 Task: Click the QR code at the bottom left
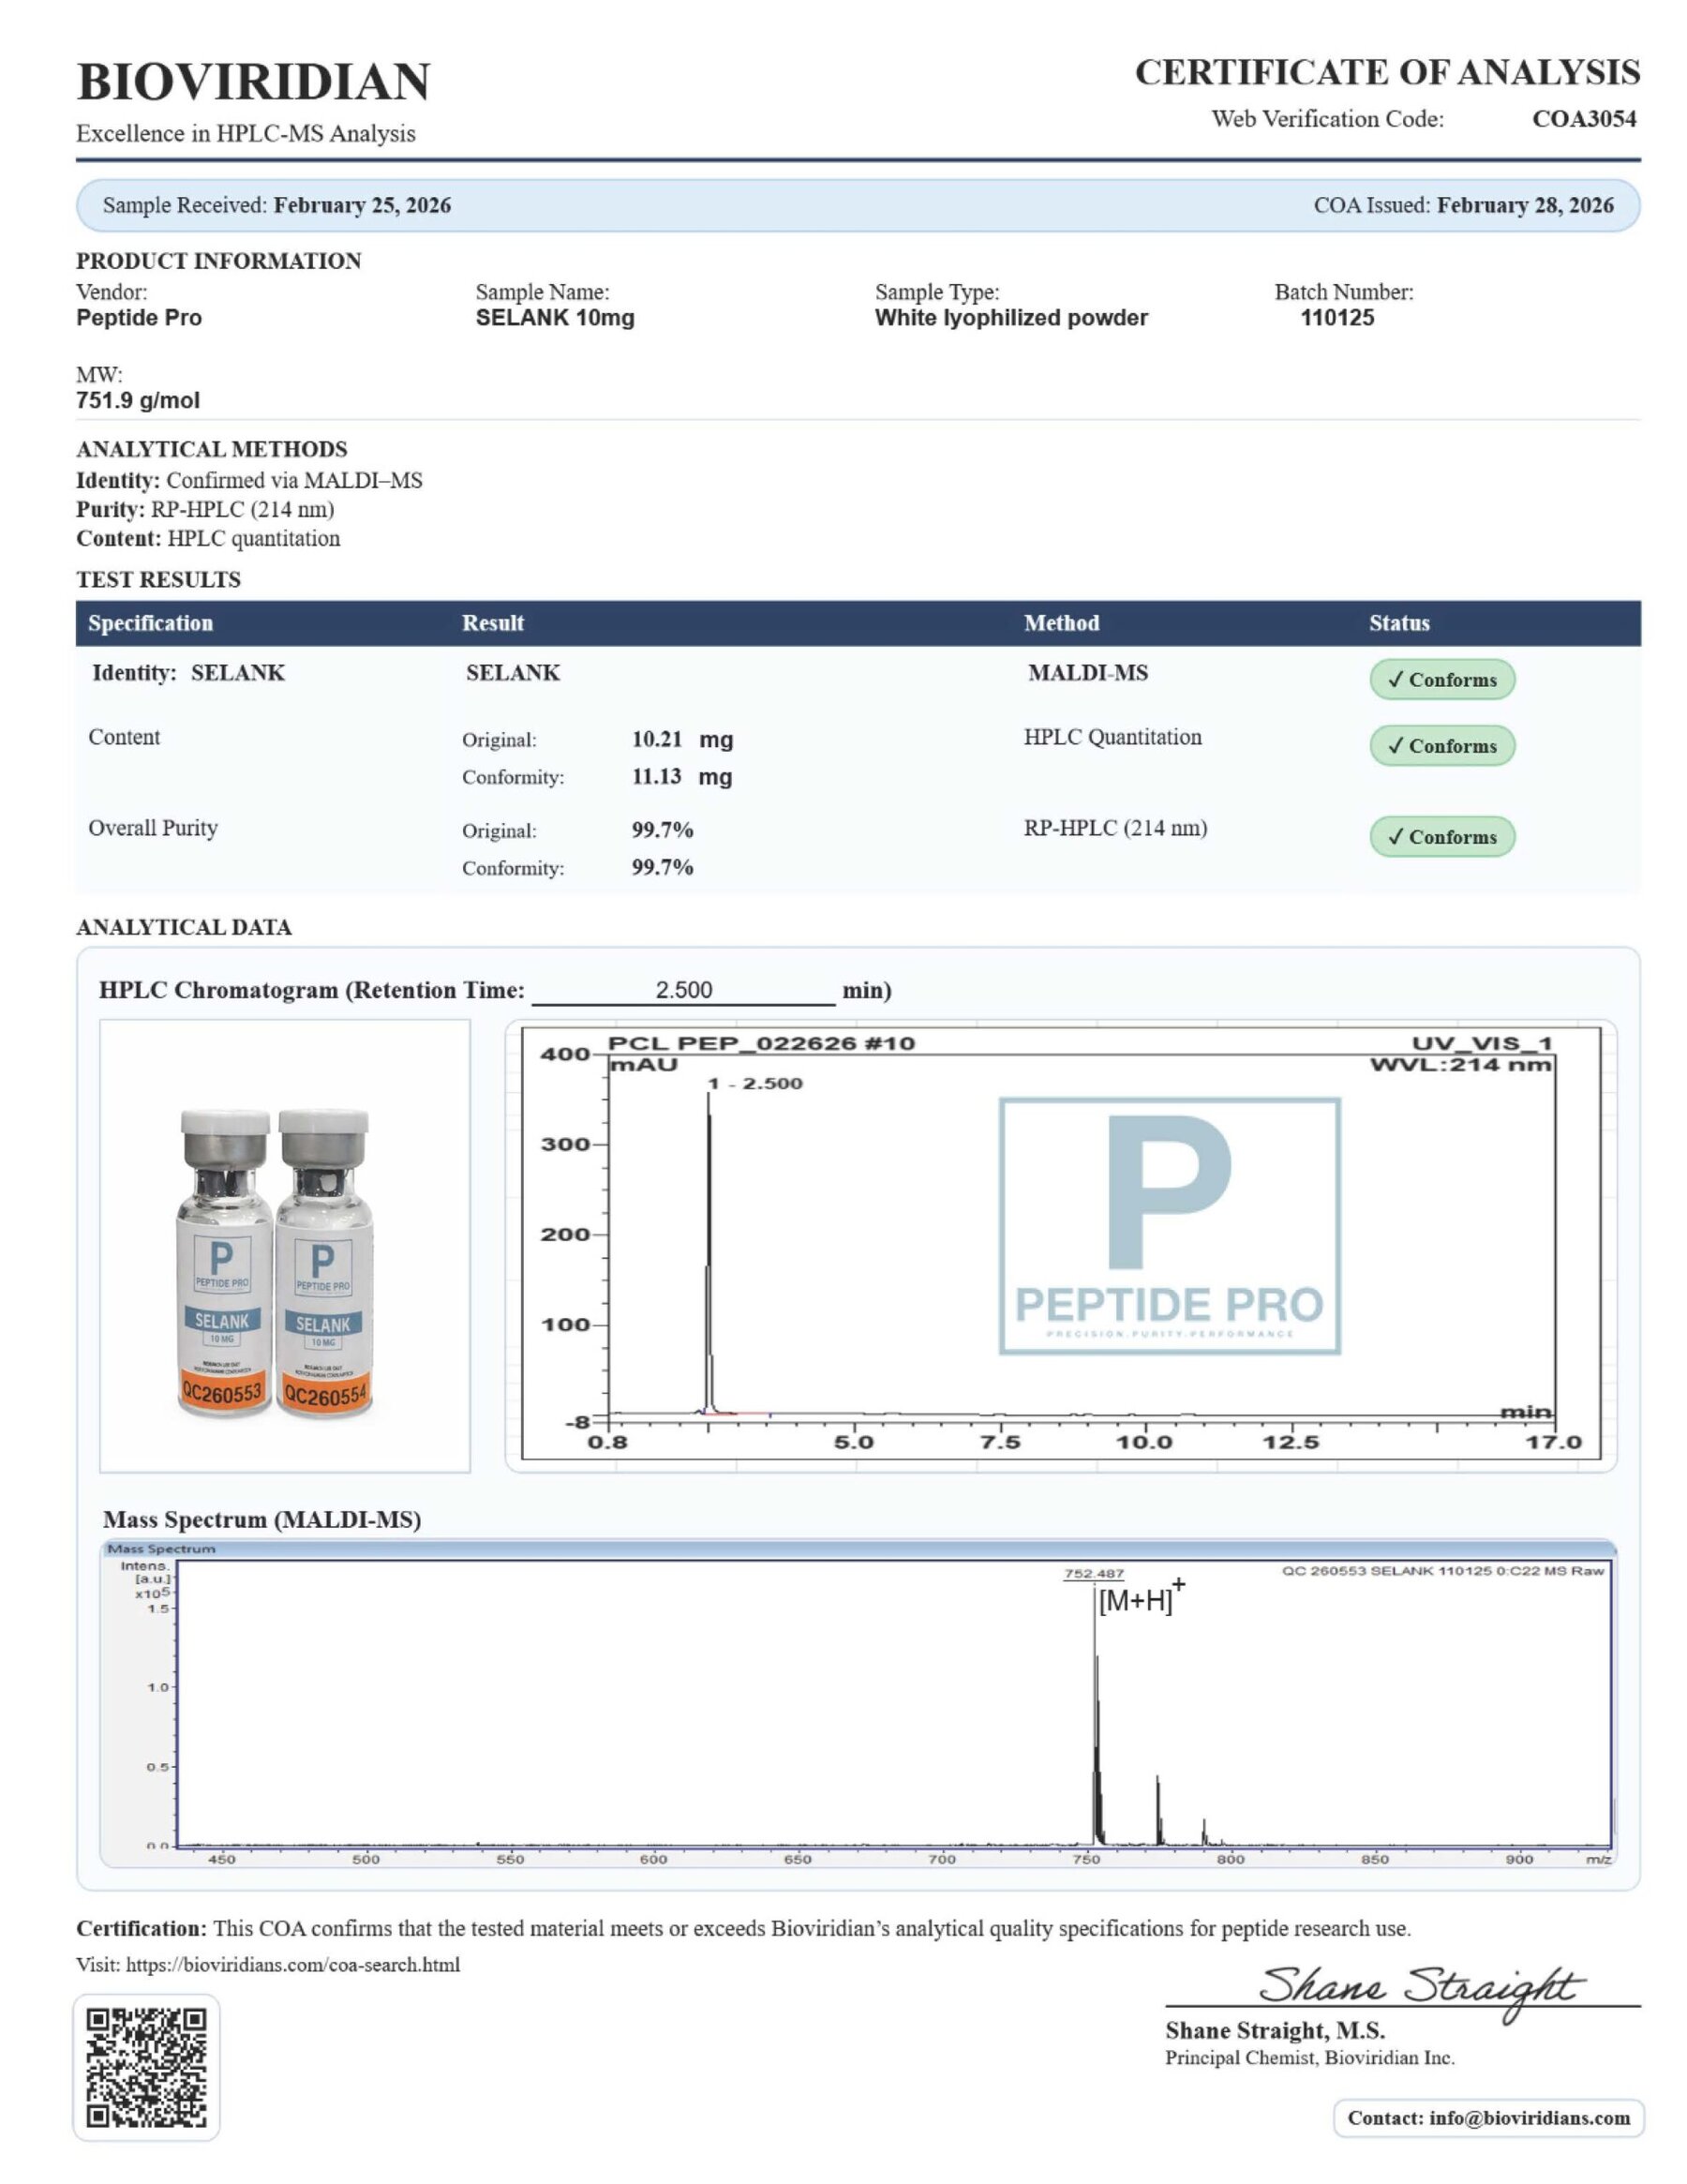tap(146, 2067)
